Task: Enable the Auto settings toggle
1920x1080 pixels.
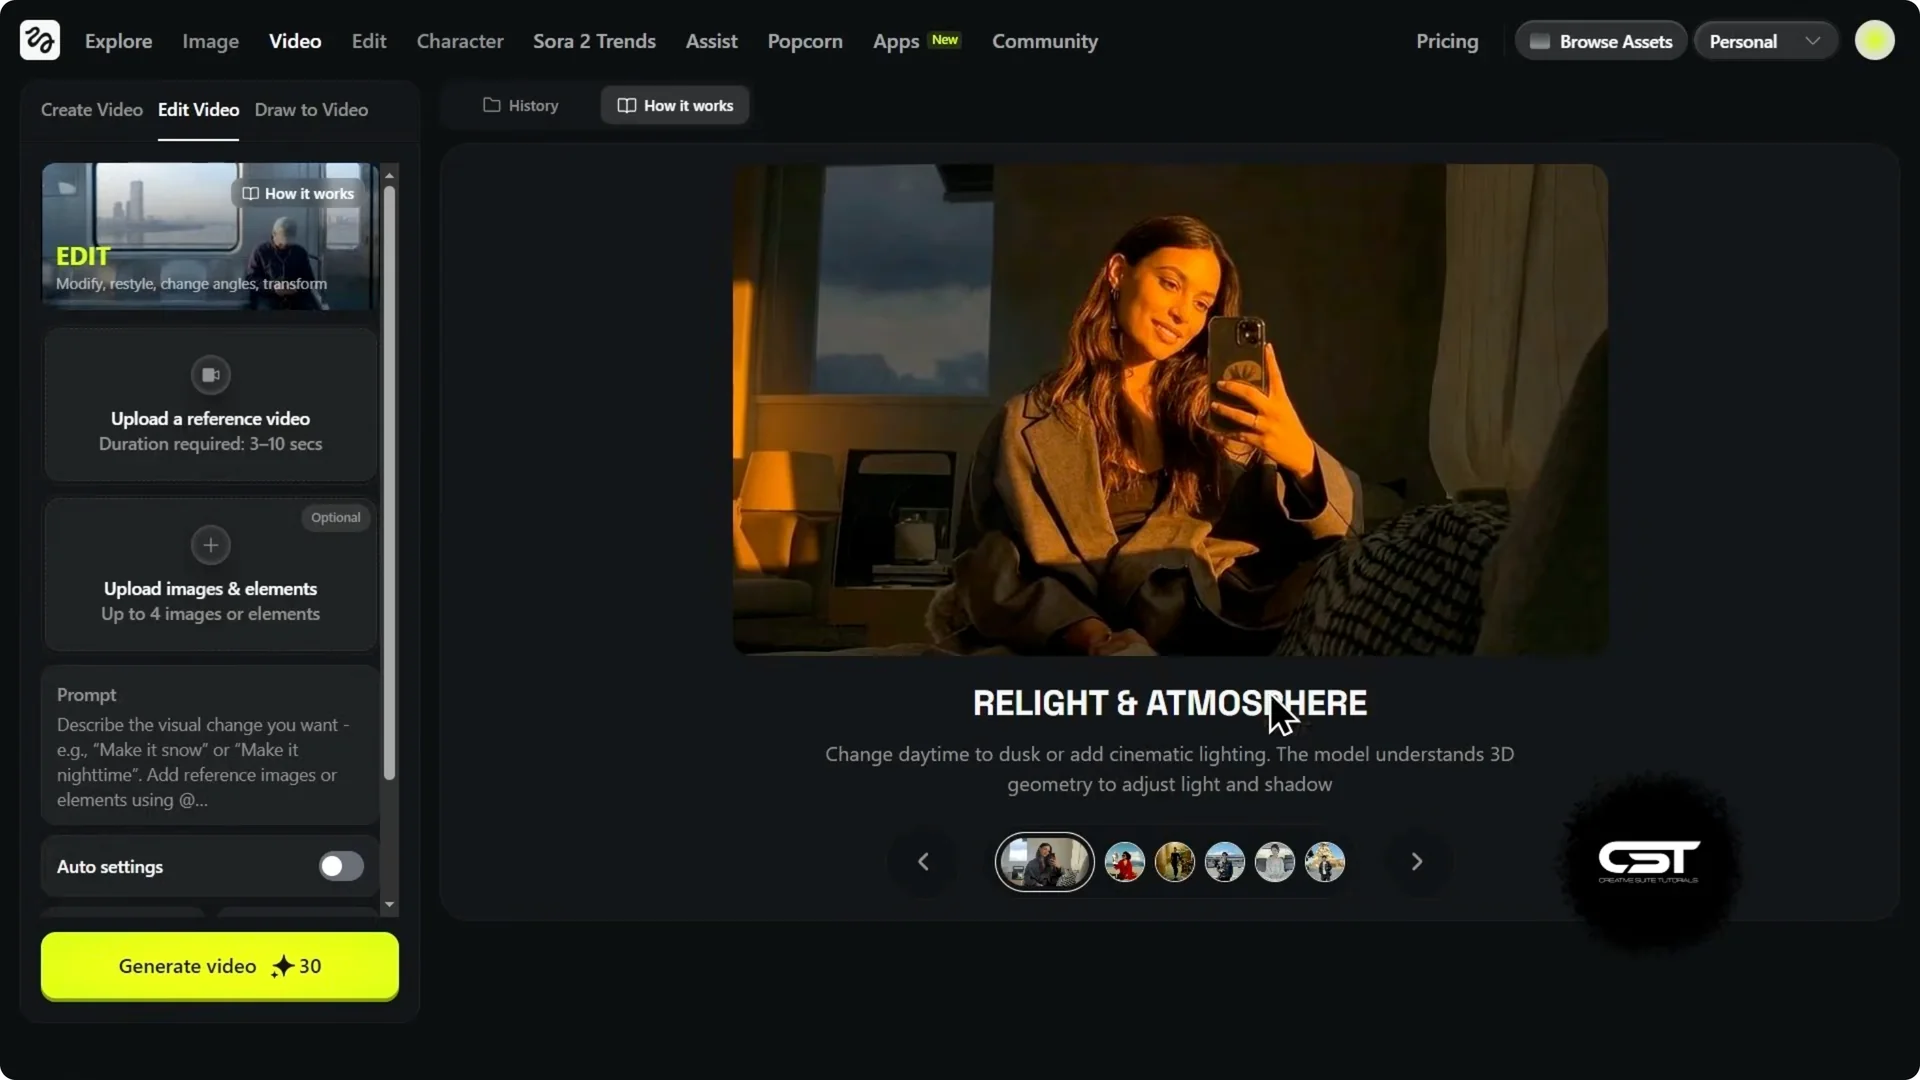Action: click(x=341, y=867)
